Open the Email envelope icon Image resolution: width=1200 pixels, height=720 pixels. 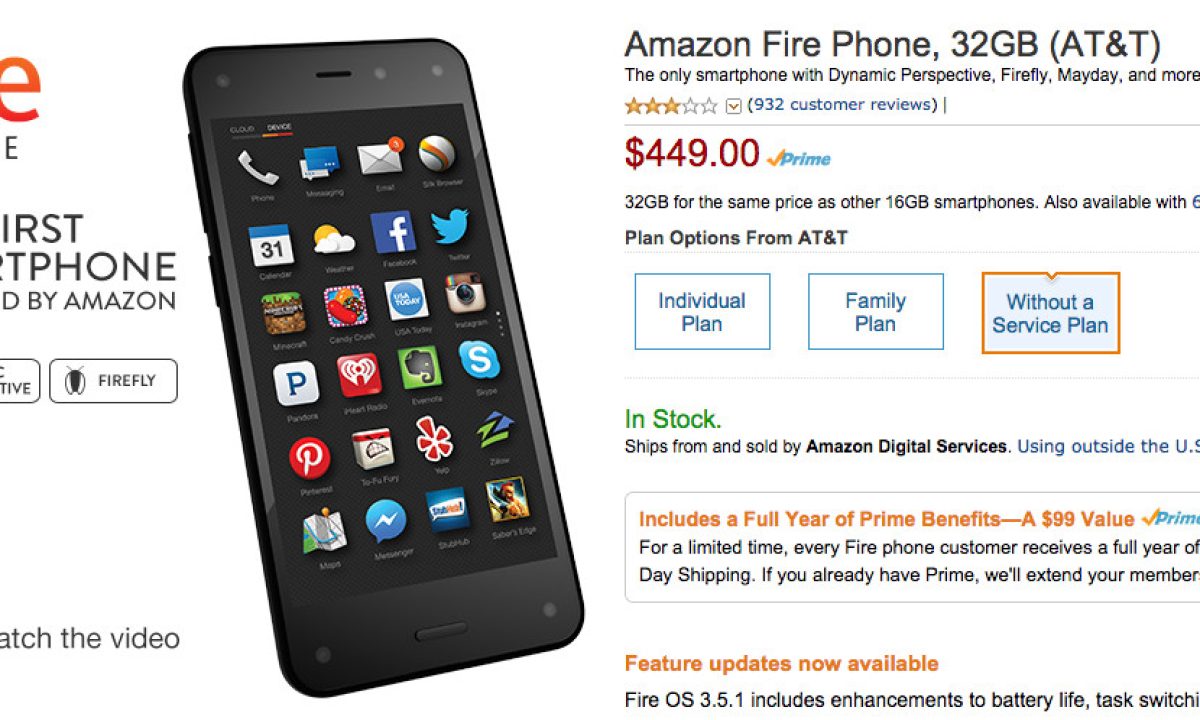pos(380,158)
